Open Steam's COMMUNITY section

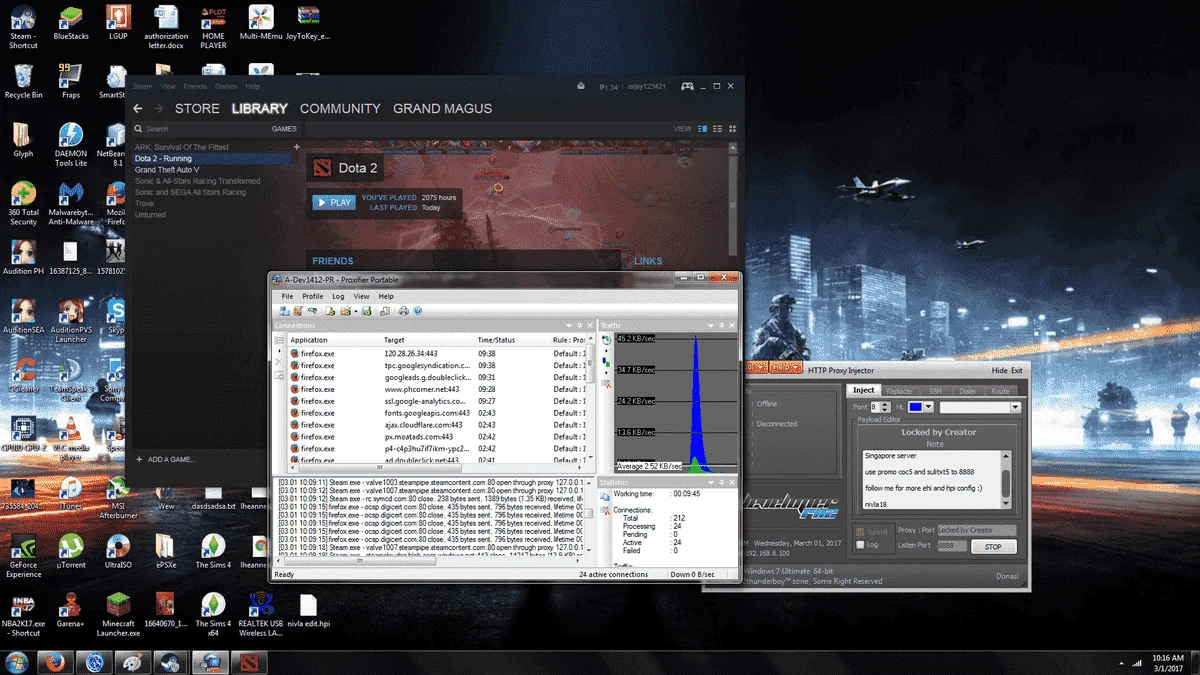340,108
